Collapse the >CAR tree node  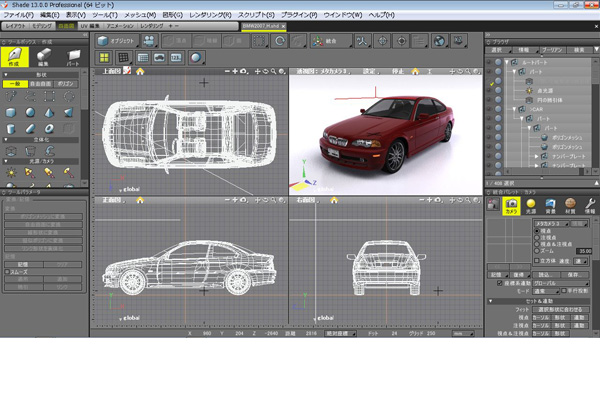[x=514, y=109]
